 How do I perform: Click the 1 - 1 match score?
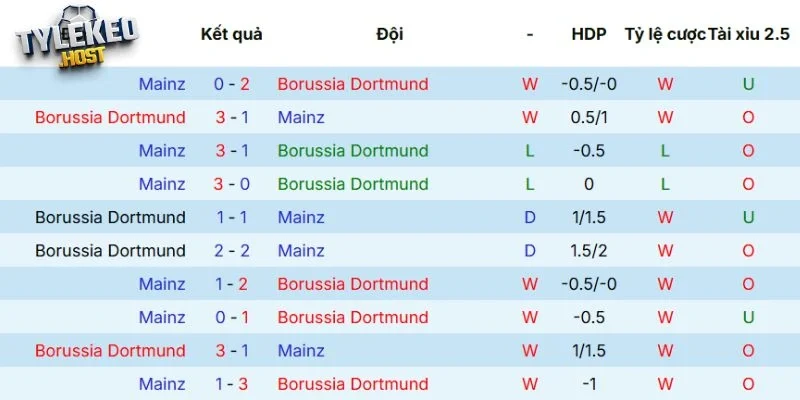(231, 217)
